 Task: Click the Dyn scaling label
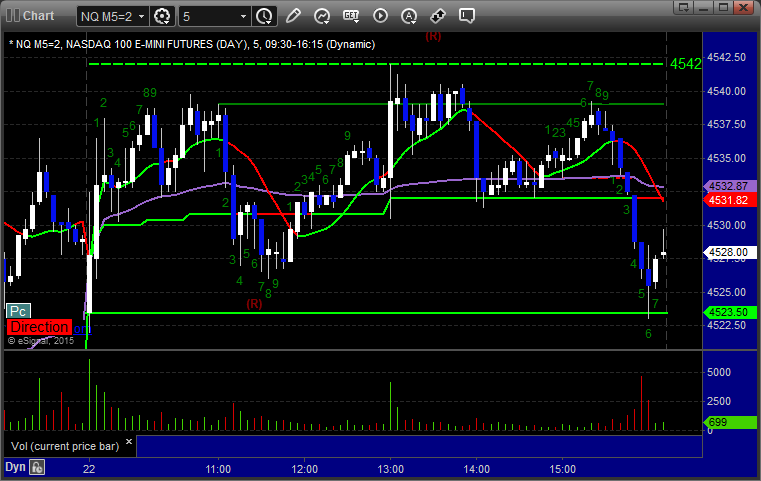(15, 467)
